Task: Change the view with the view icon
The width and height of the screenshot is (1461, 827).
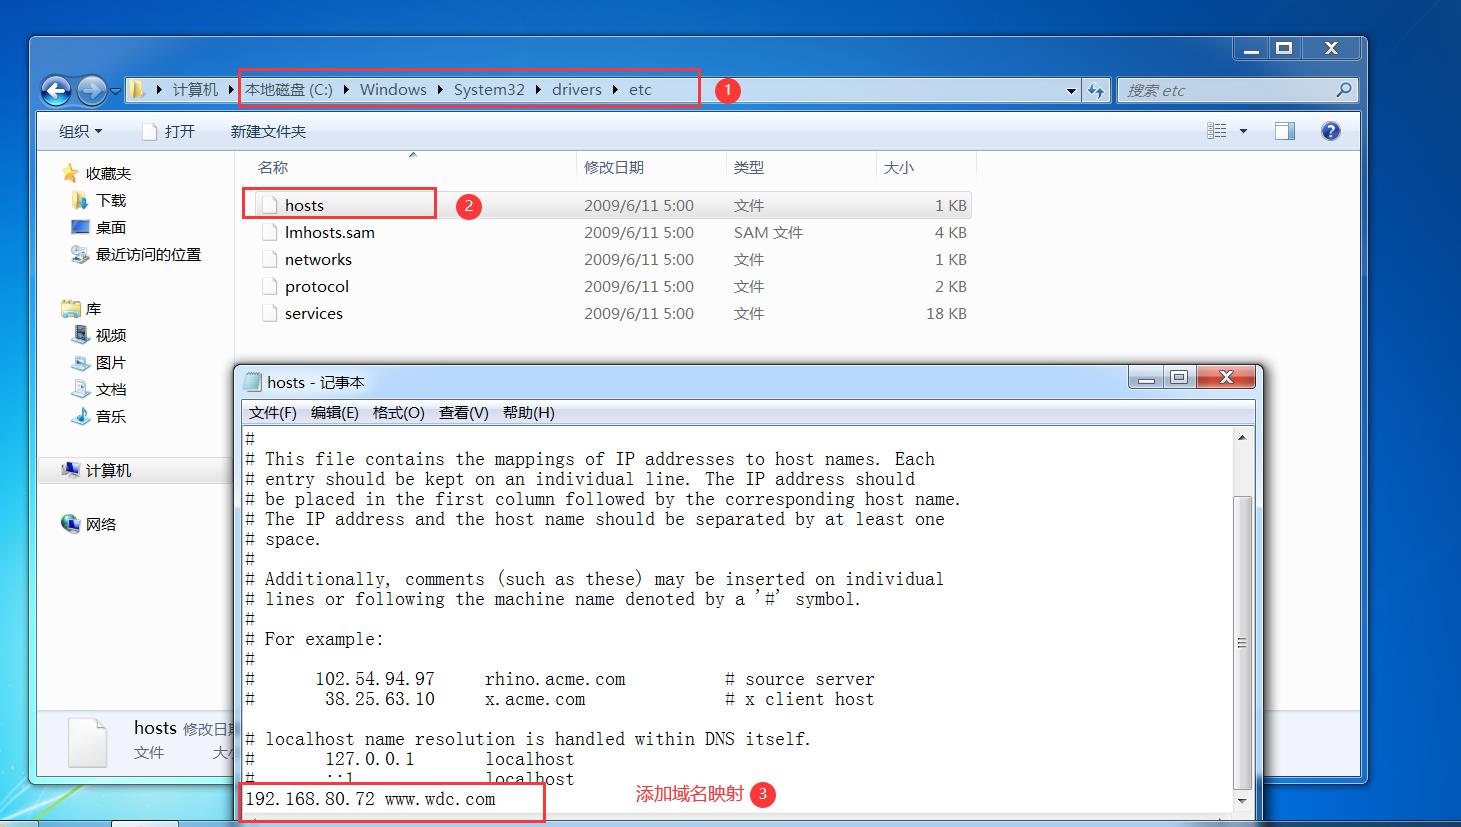Action: pos(1217,131)
